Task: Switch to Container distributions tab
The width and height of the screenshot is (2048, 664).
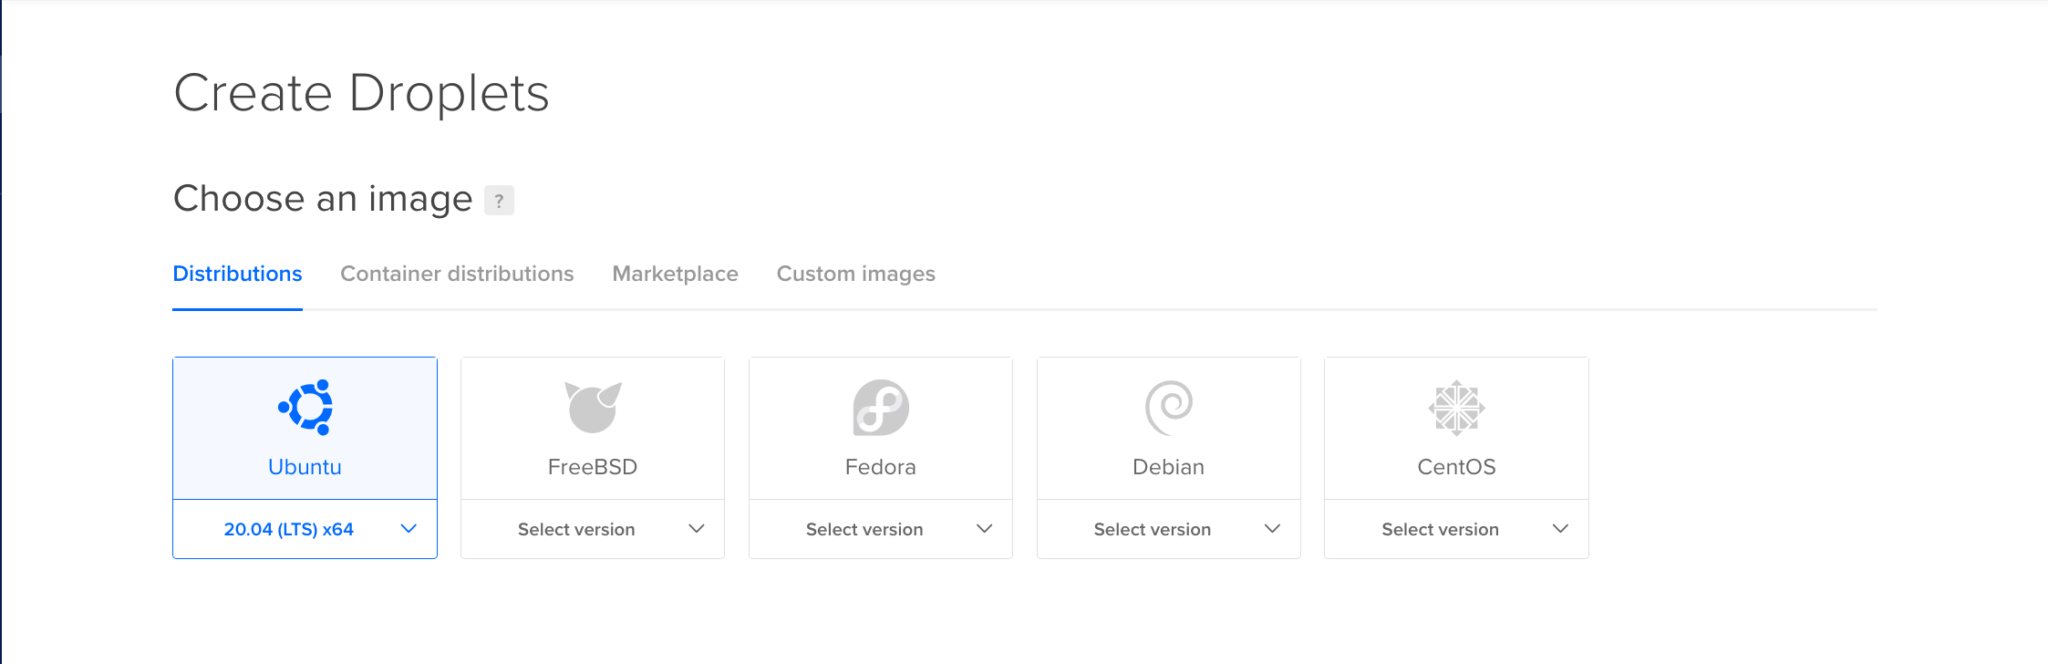Action: point(457,274)
